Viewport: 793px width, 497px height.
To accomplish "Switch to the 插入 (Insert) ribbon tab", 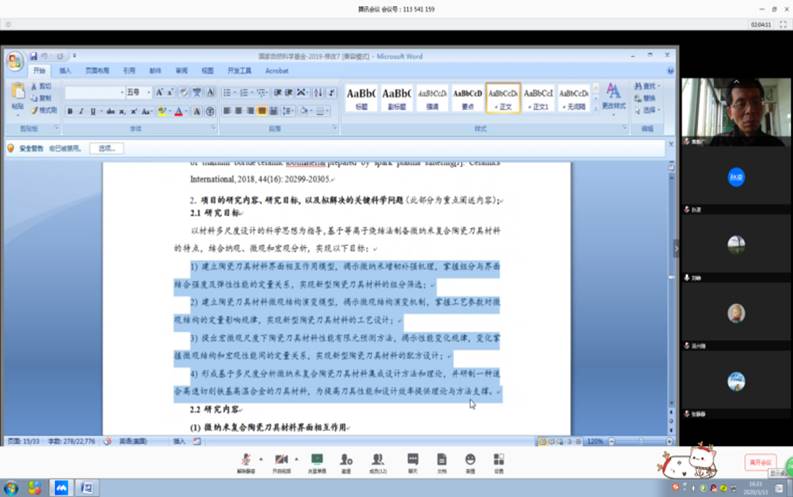I will (x=65, y=71).
